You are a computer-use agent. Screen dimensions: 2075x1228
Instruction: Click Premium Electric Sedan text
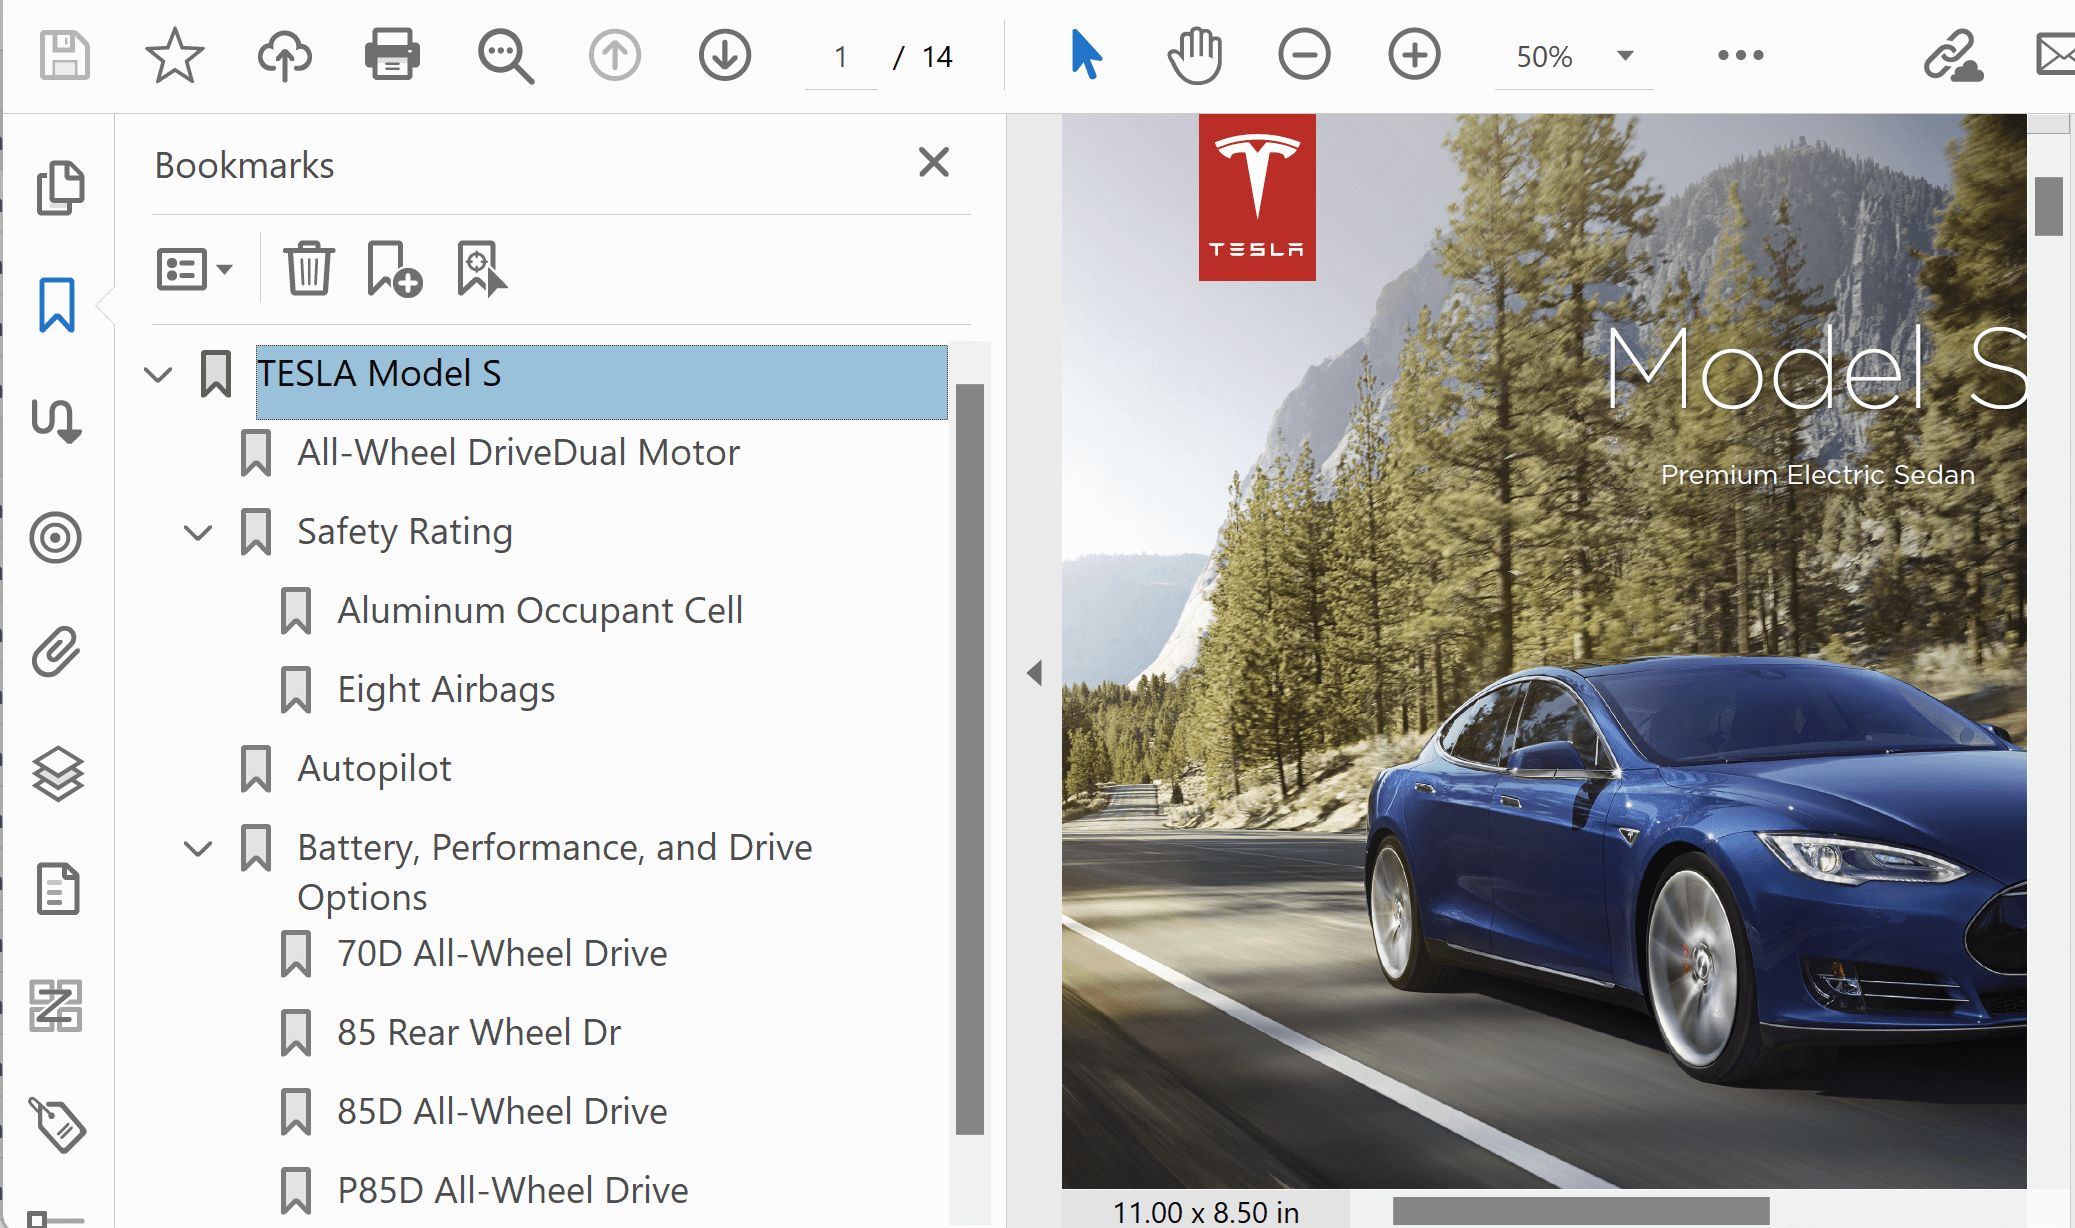(x=1817, y=475)
